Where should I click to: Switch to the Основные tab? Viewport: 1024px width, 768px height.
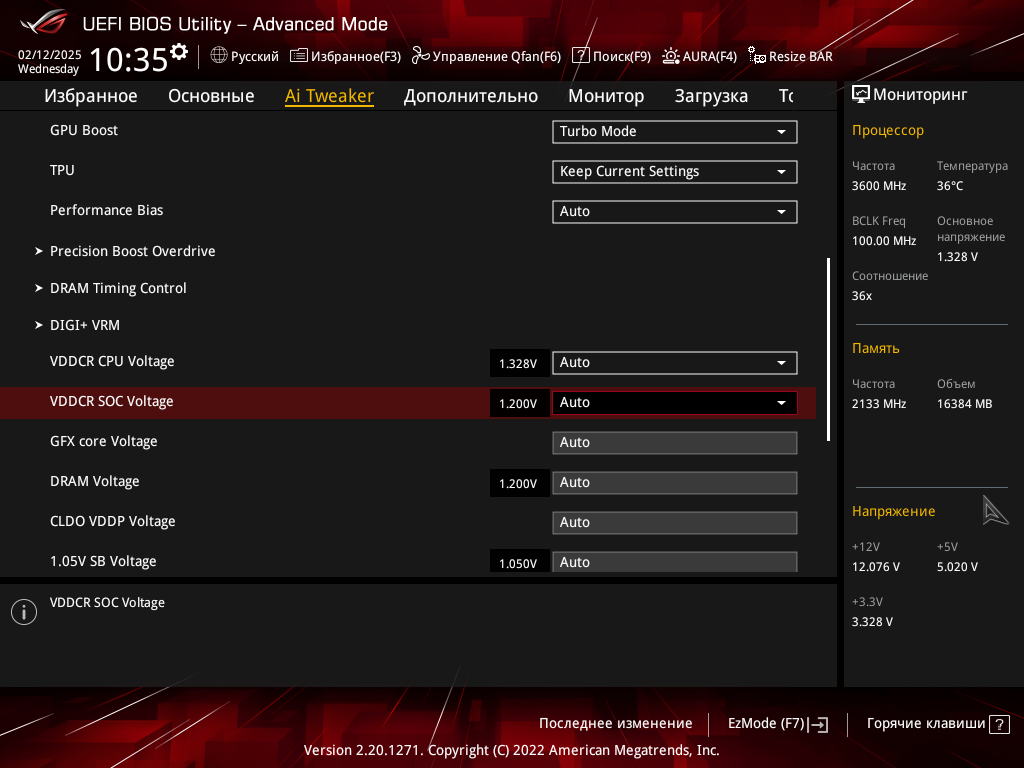click(x=211, y=96)
